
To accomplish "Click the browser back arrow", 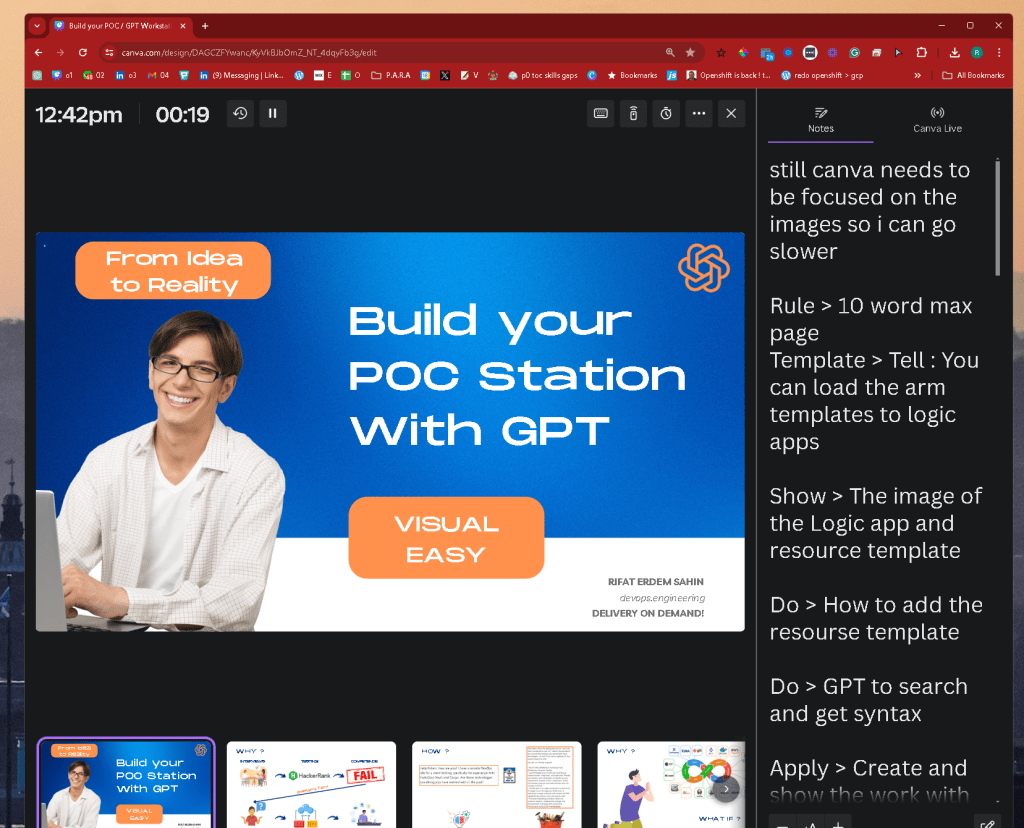I will 39,52.
